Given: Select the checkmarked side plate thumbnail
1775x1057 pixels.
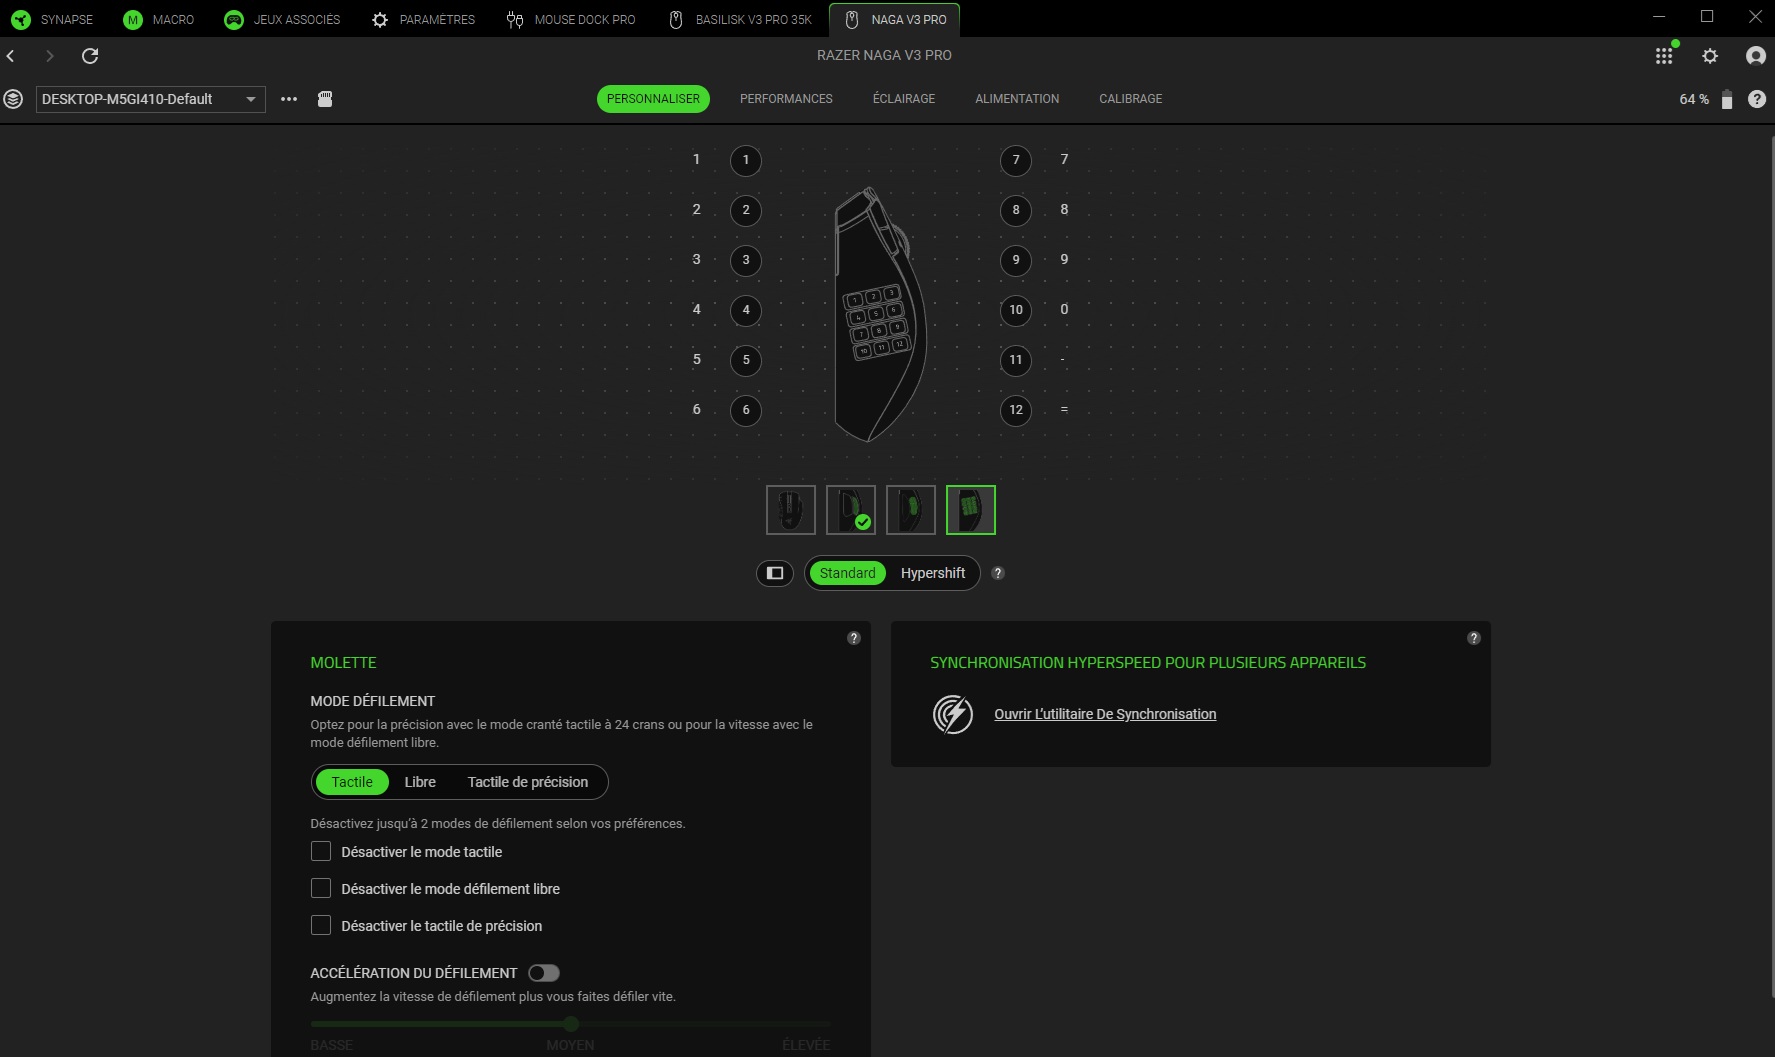Looking at the screenshot, I should pyautogui.click(x=851, y=510).
